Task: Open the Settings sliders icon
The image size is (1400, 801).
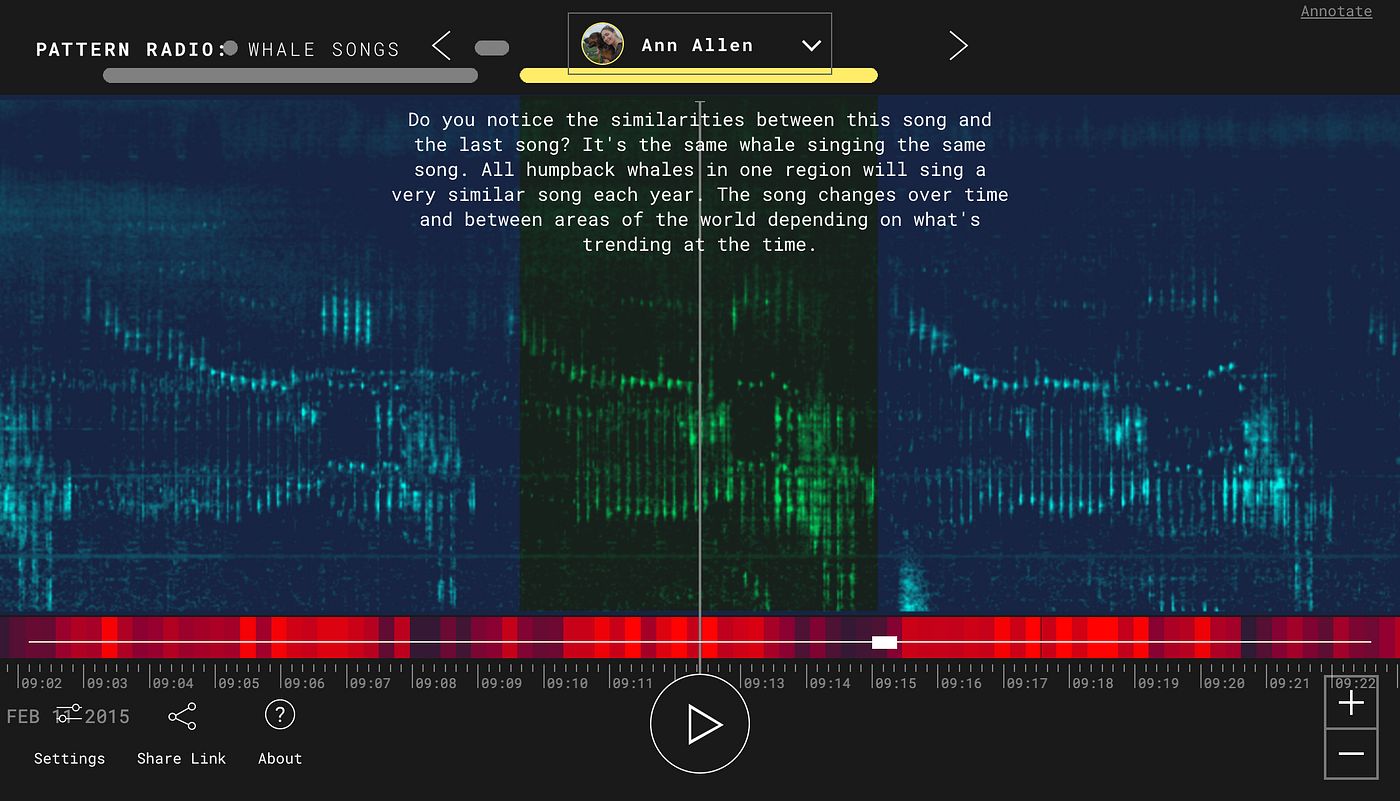Action: click(x=68, y=714)
